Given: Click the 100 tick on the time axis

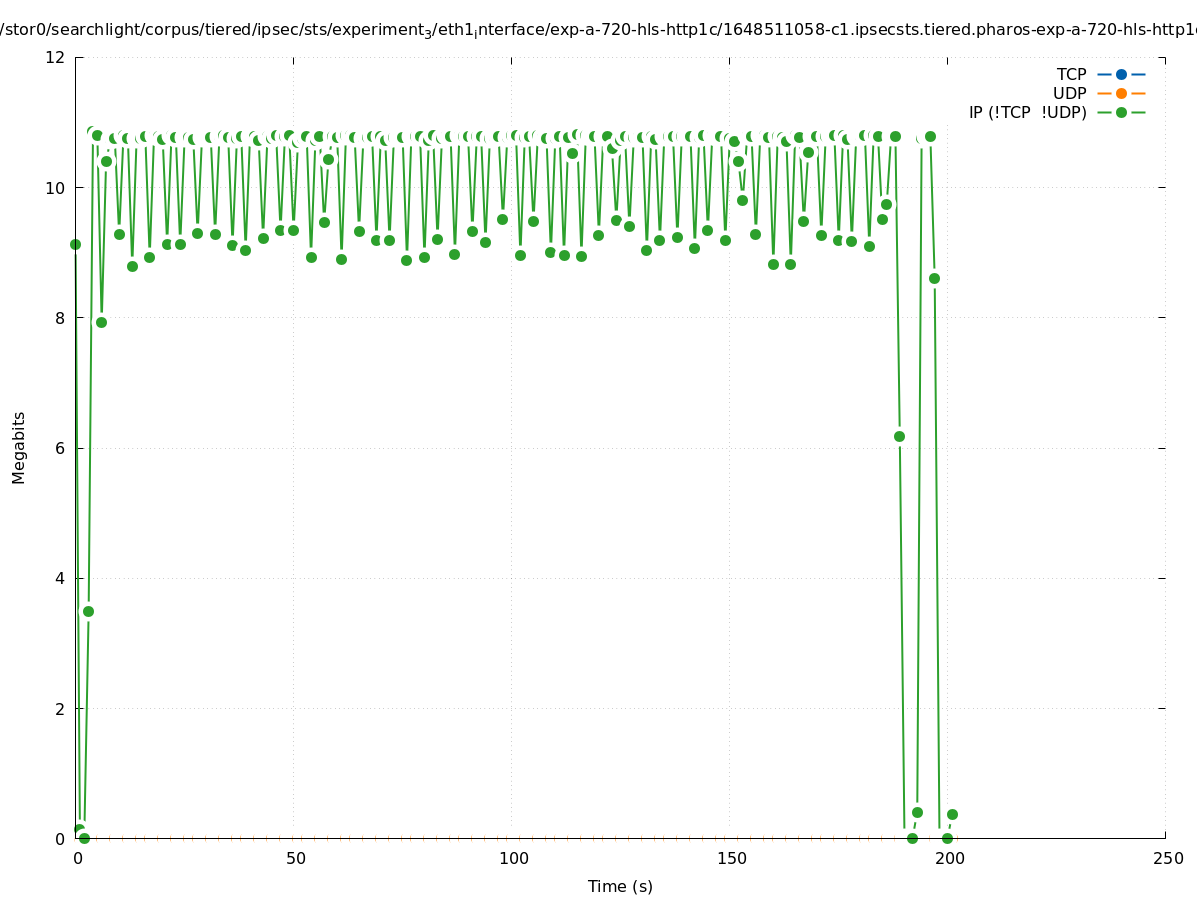Looking at the screenshot, I should click(513, 858).
